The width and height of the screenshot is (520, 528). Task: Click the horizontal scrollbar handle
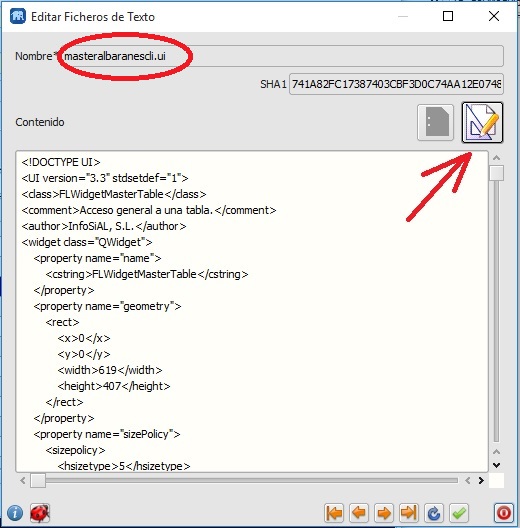[x=38, y=481]
